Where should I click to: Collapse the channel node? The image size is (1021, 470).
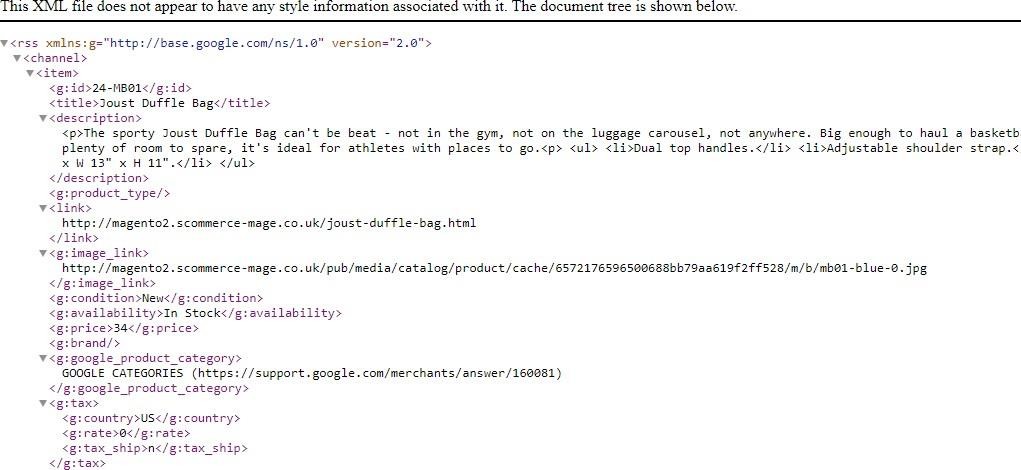(x=18, y=59)
